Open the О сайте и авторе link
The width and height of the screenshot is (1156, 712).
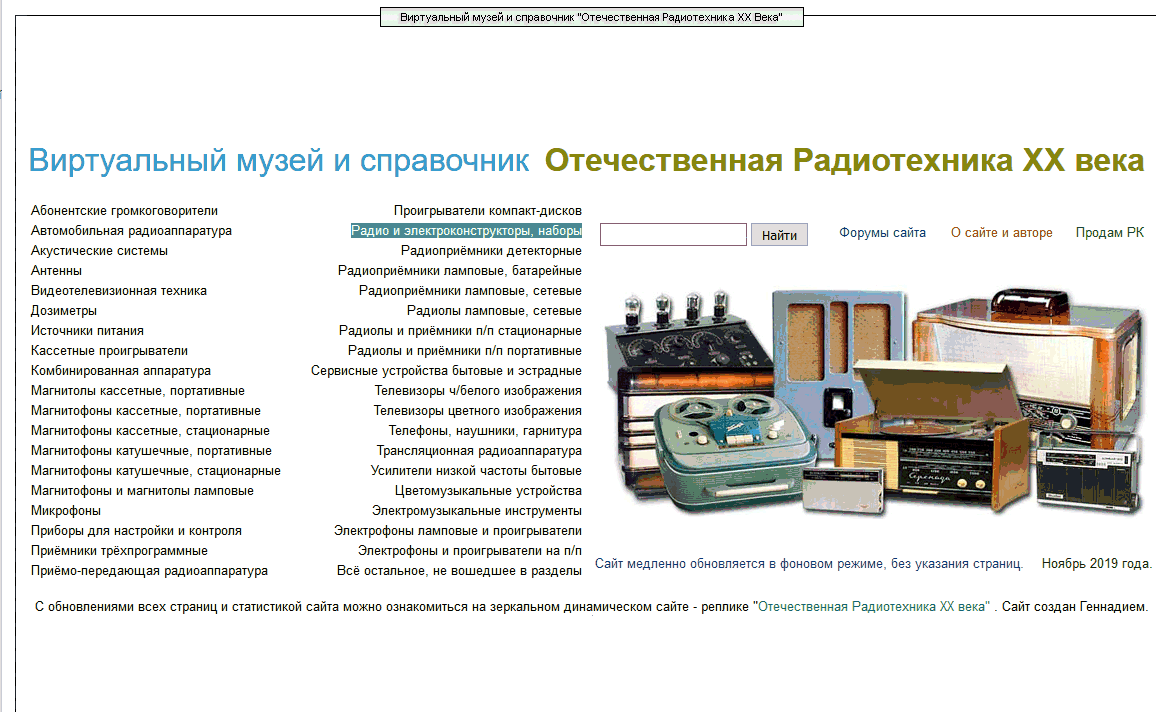pos(1001,233)
